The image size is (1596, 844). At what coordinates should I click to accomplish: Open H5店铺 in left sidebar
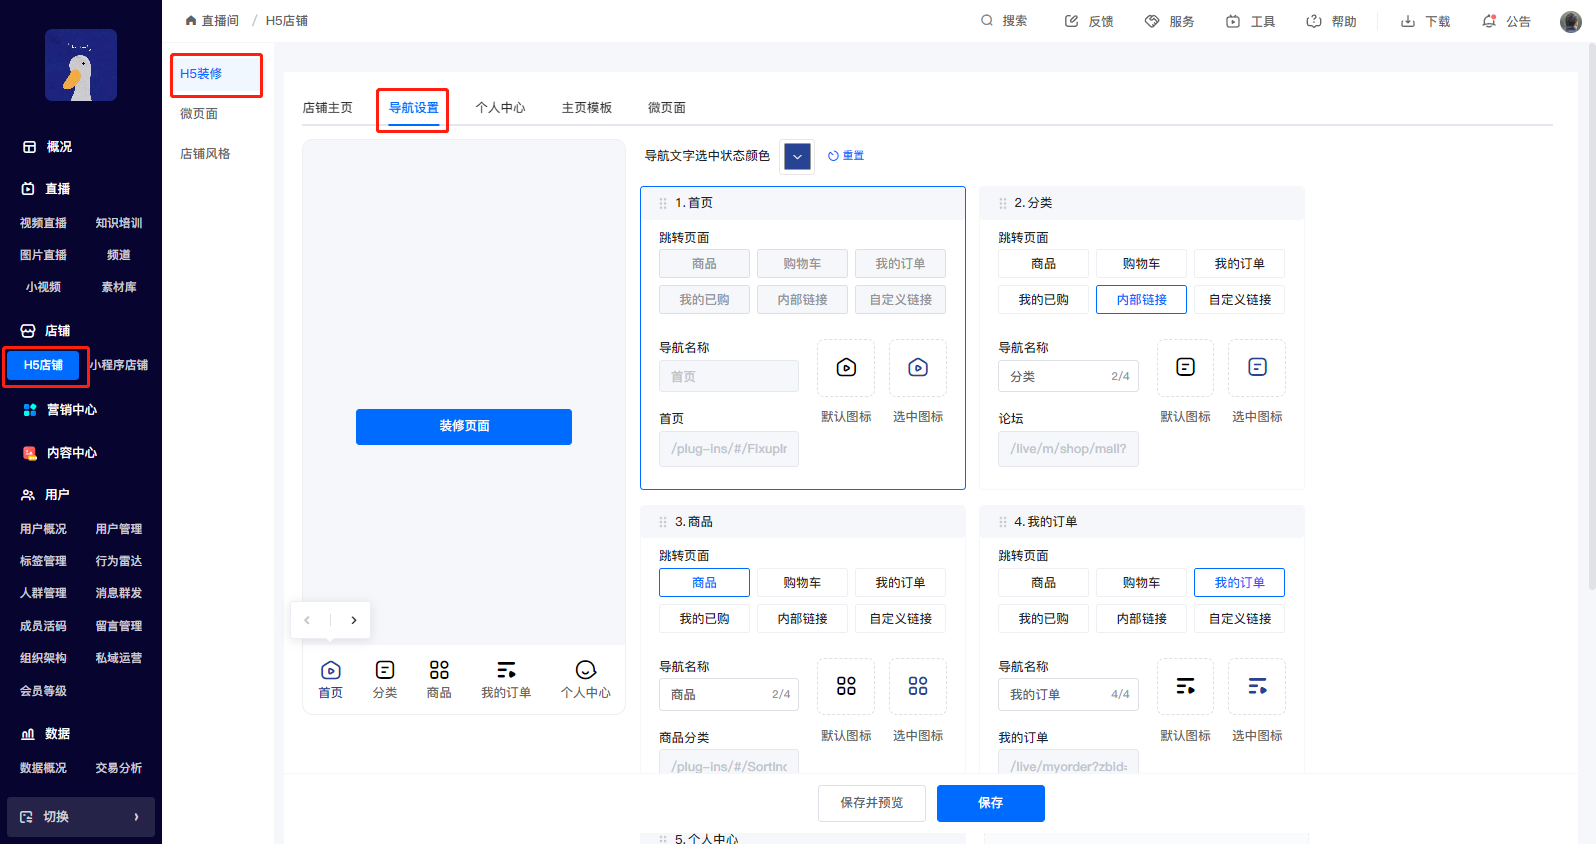43,366
